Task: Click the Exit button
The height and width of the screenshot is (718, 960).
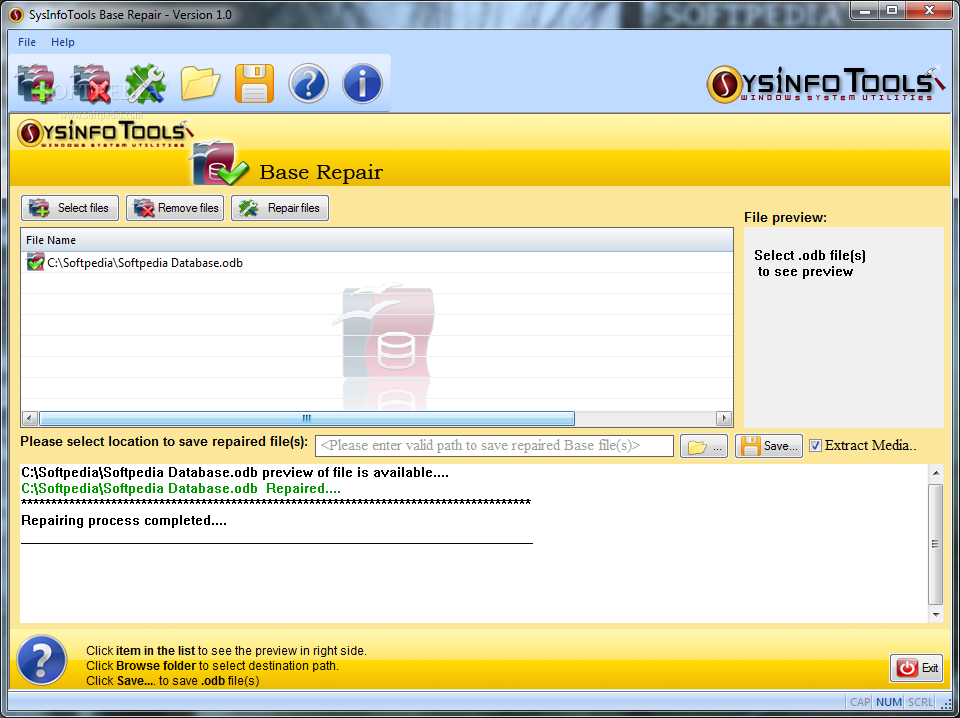Action: 916,668
